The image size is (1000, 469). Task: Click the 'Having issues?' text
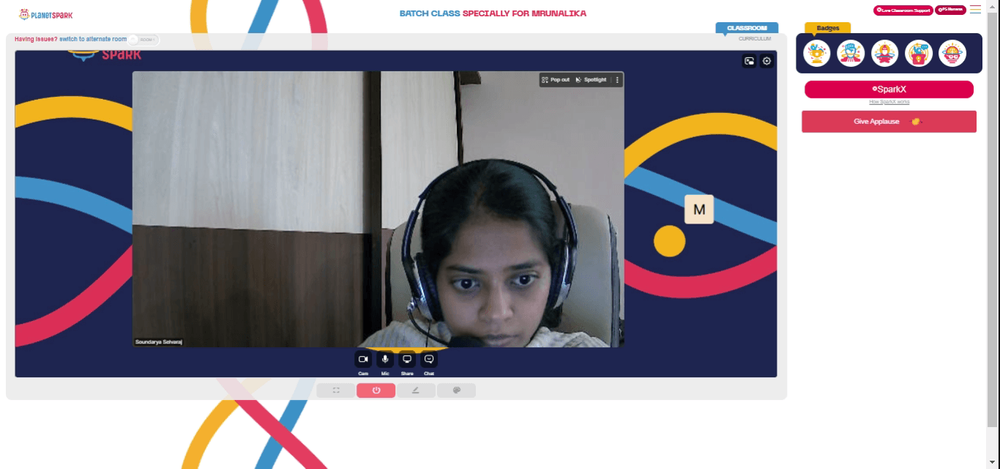[x=36, y=40]
